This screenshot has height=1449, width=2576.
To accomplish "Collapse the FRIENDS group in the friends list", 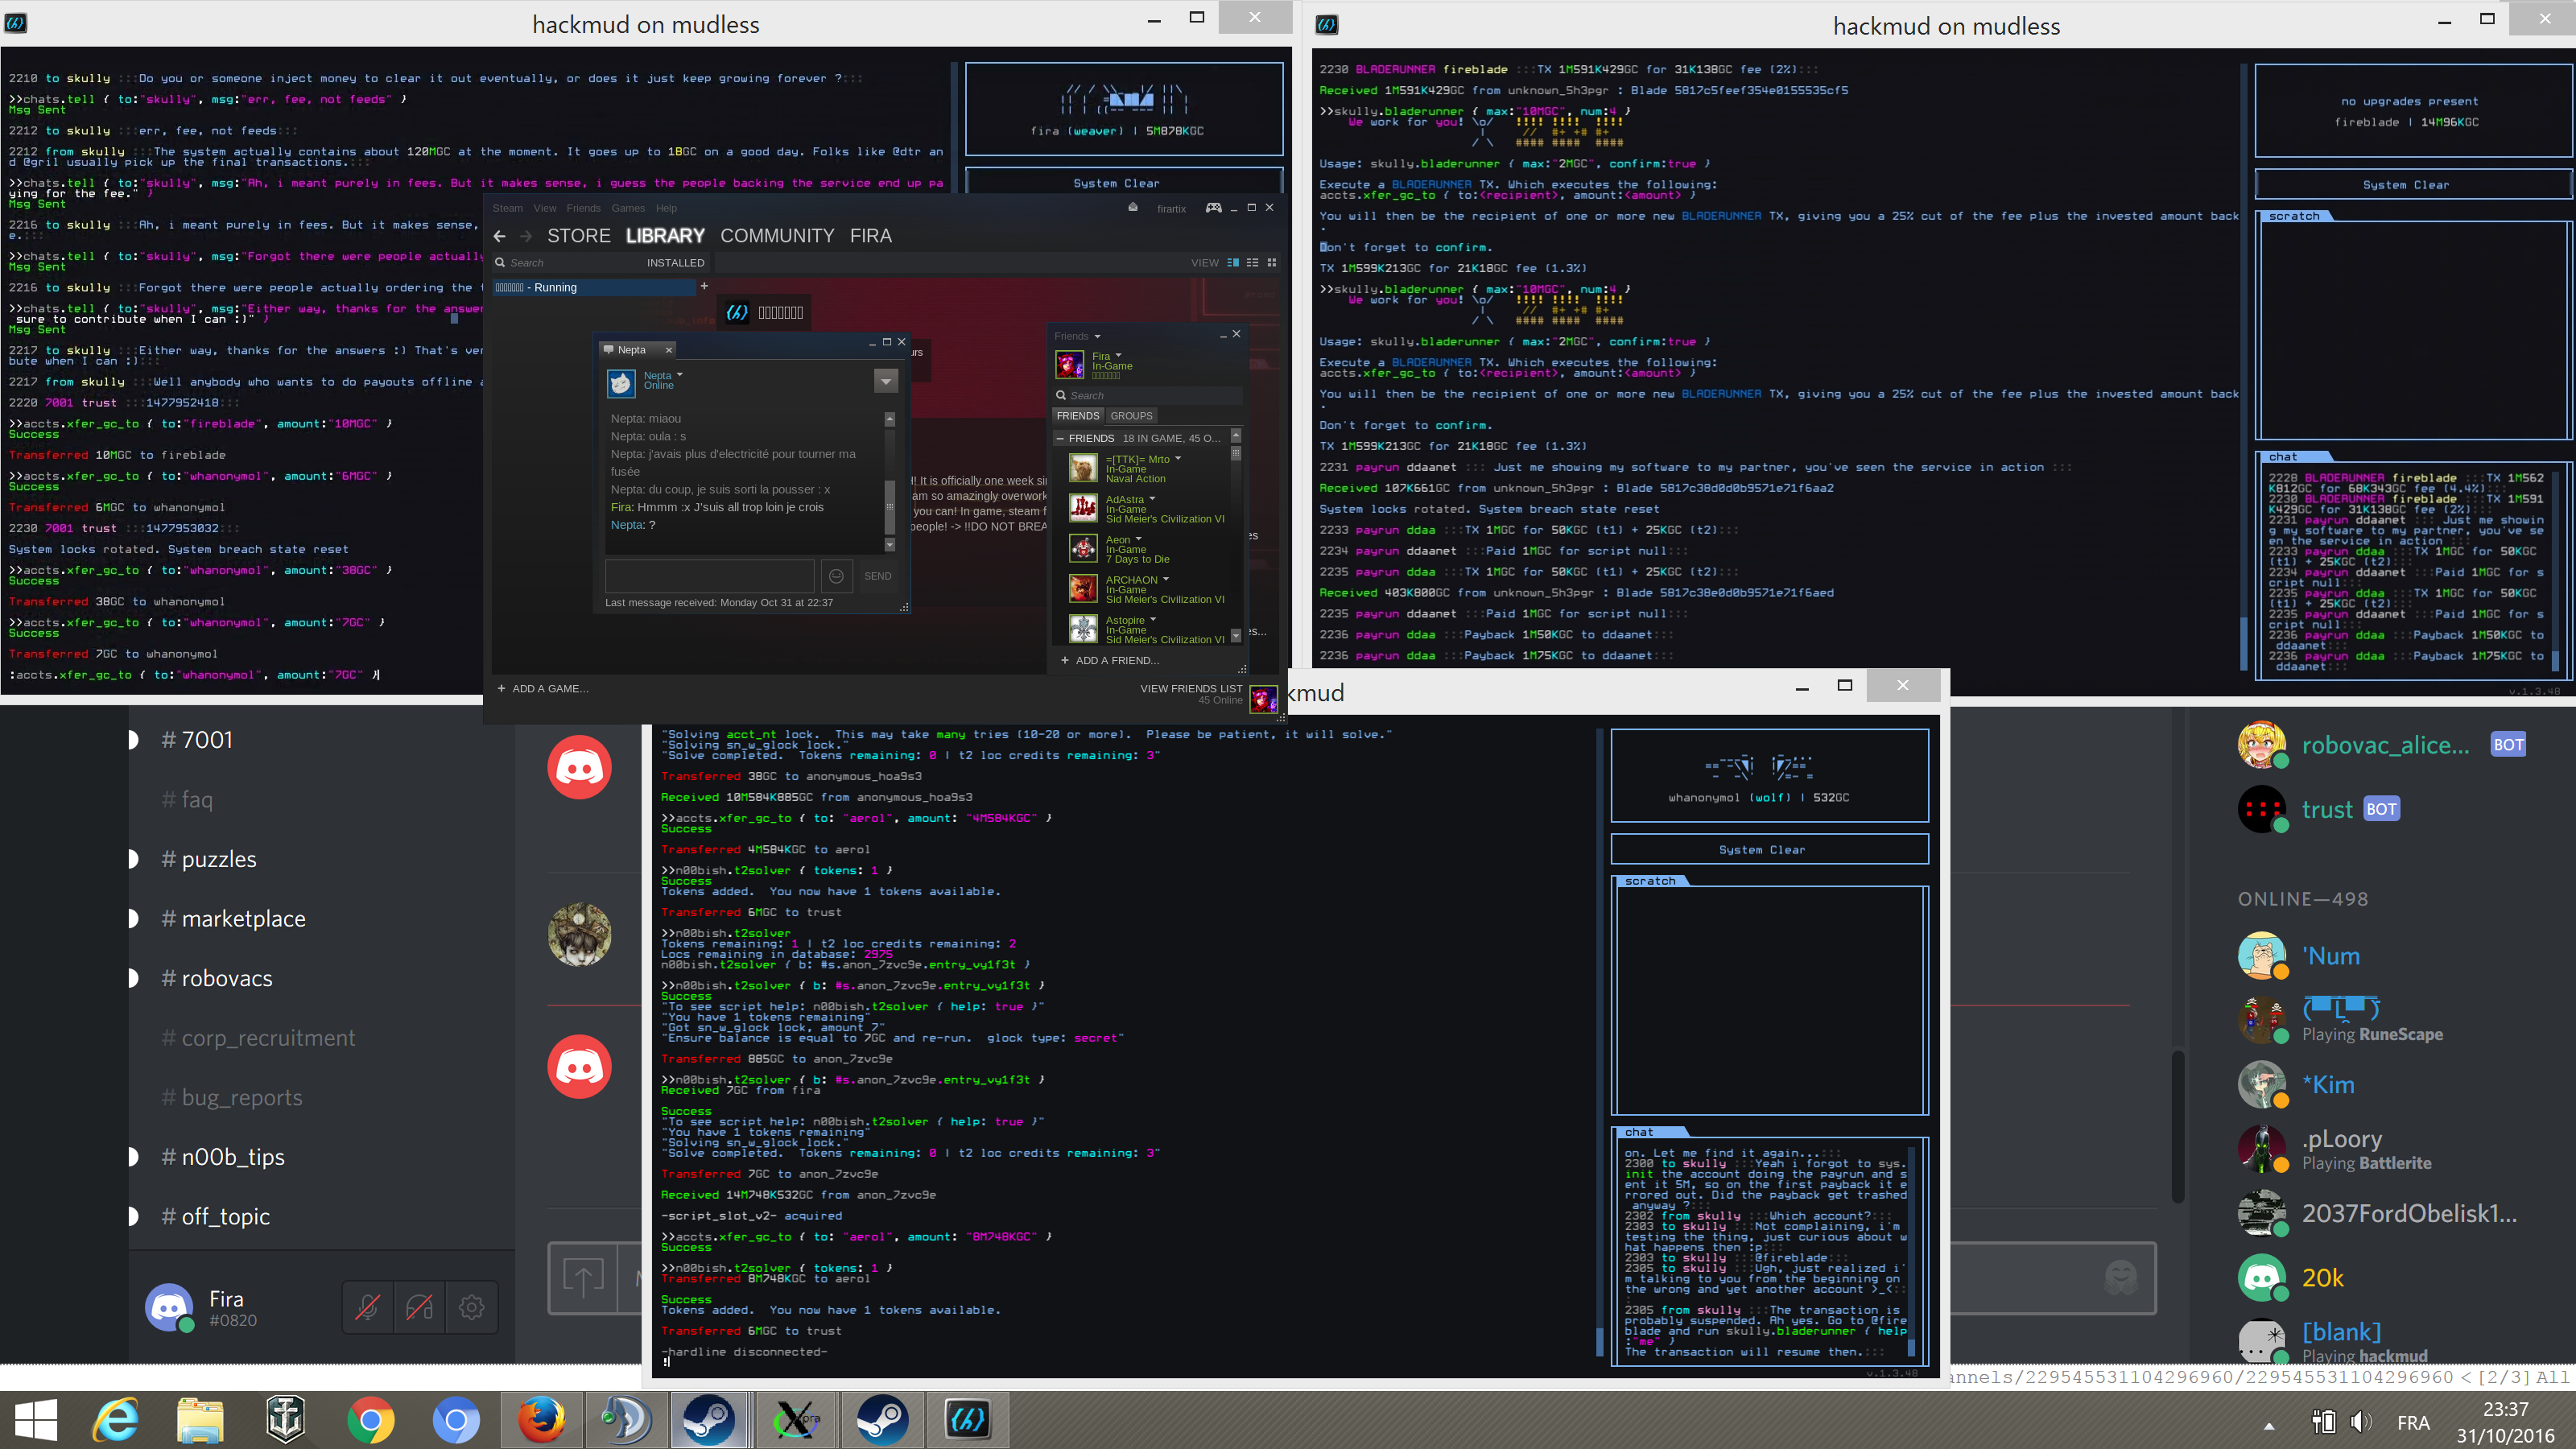I will pos(1060,438).
